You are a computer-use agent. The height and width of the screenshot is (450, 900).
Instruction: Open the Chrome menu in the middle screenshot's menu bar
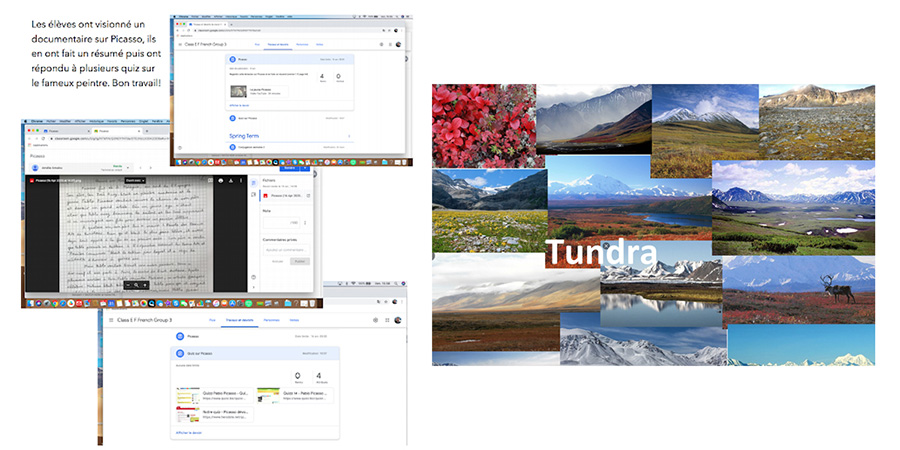click(37, 122)
